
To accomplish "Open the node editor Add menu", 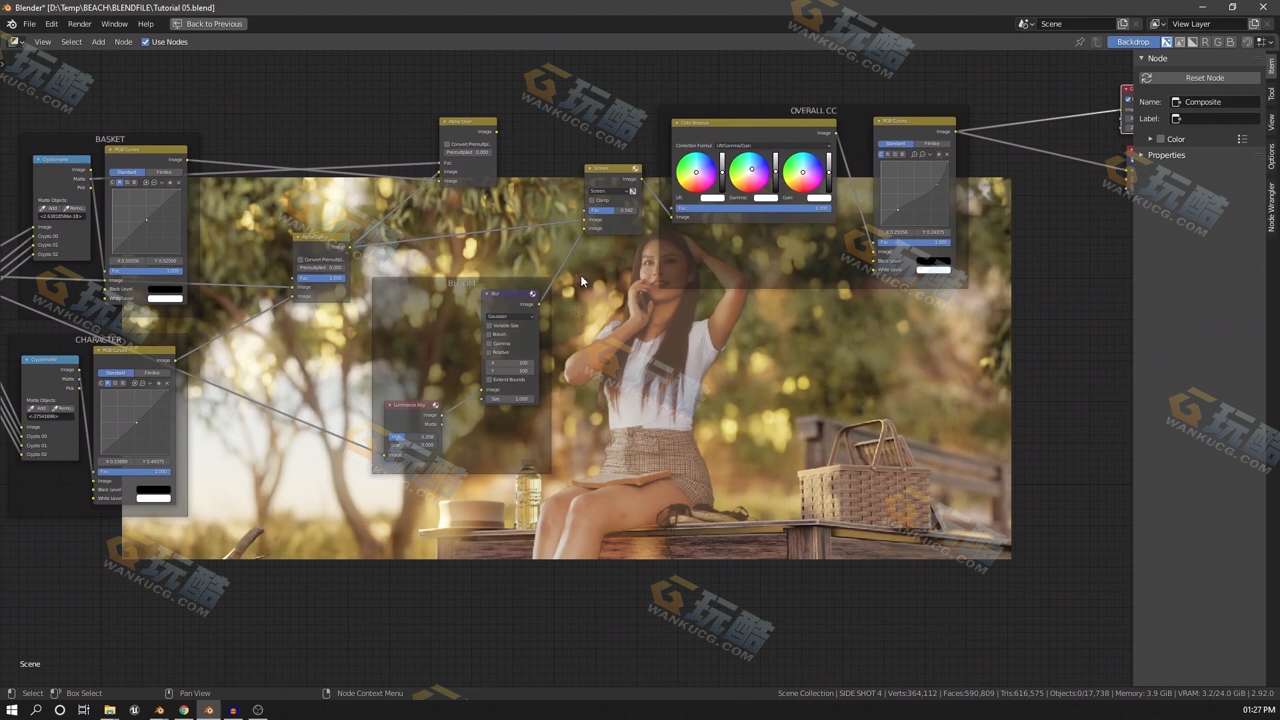I will (x=98, y=42).
